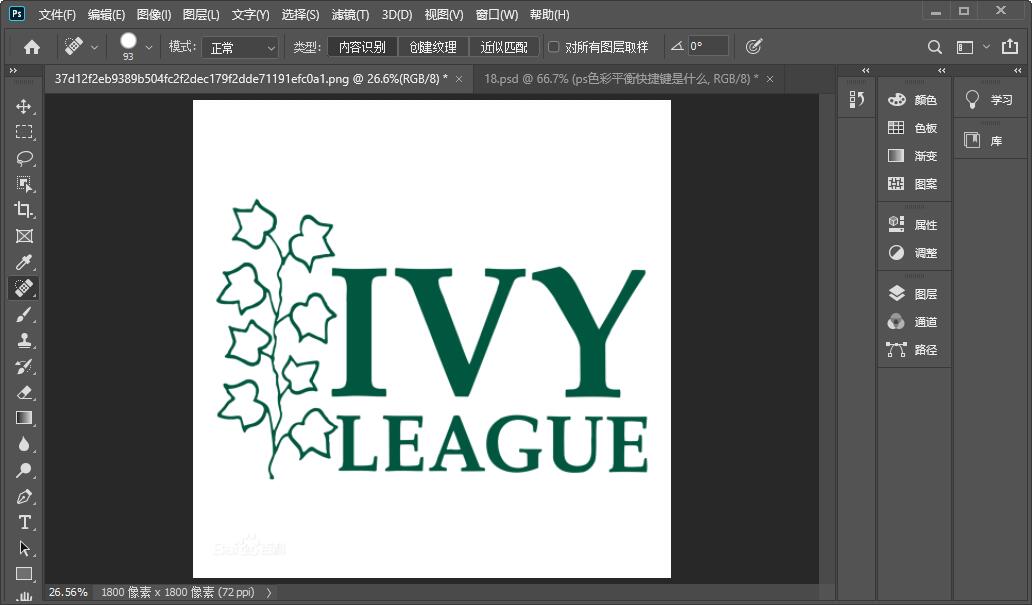Select the Rectangular Marquee tool

click(x=24, y=132)
